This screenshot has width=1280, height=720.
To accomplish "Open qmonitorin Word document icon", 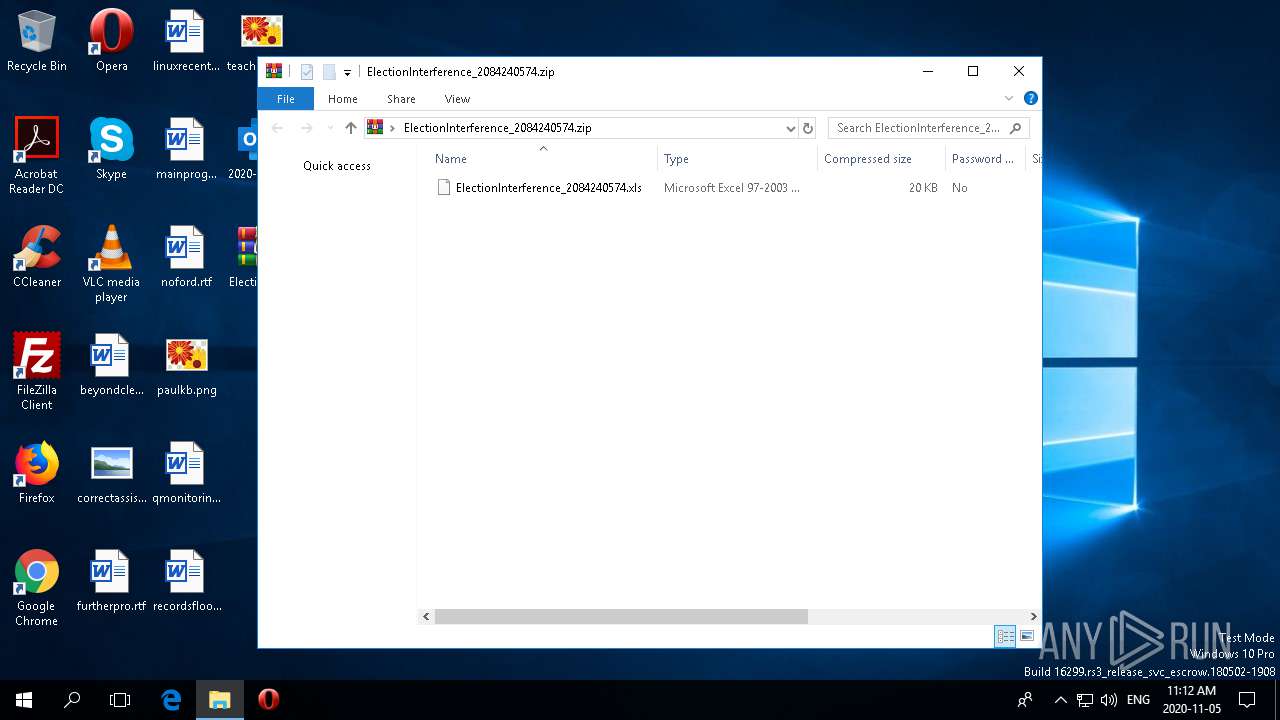I will (x=186, y=472).
